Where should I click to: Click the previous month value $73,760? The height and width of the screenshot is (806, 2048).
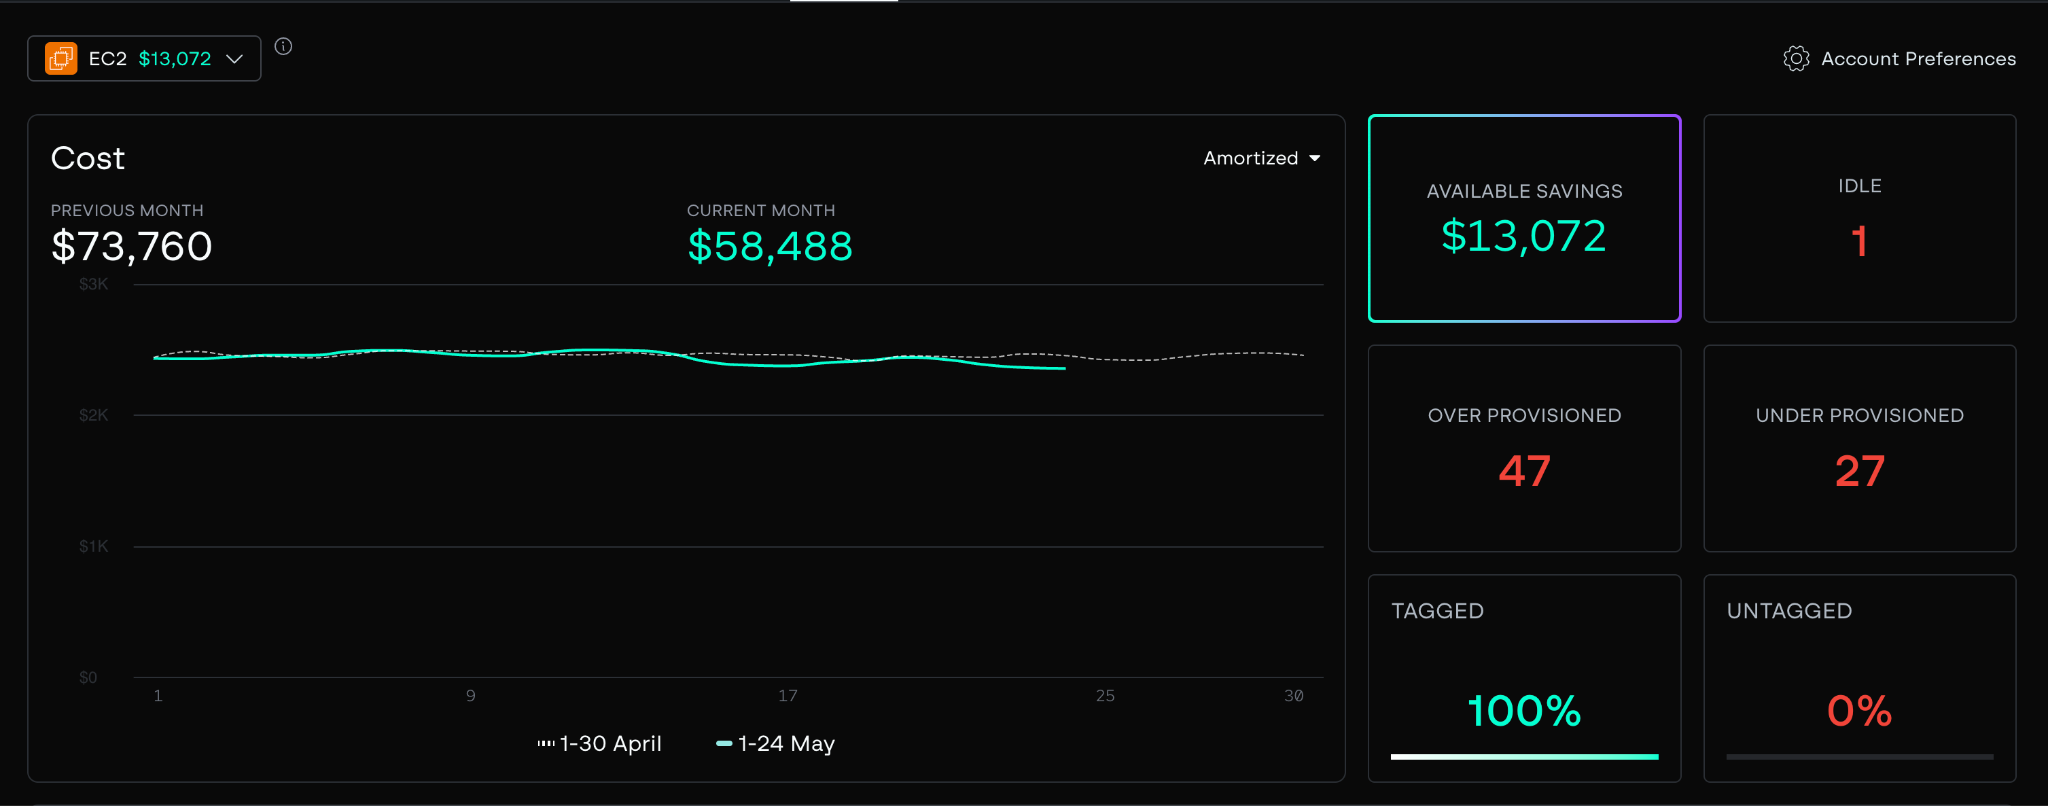tap(132, 246)
